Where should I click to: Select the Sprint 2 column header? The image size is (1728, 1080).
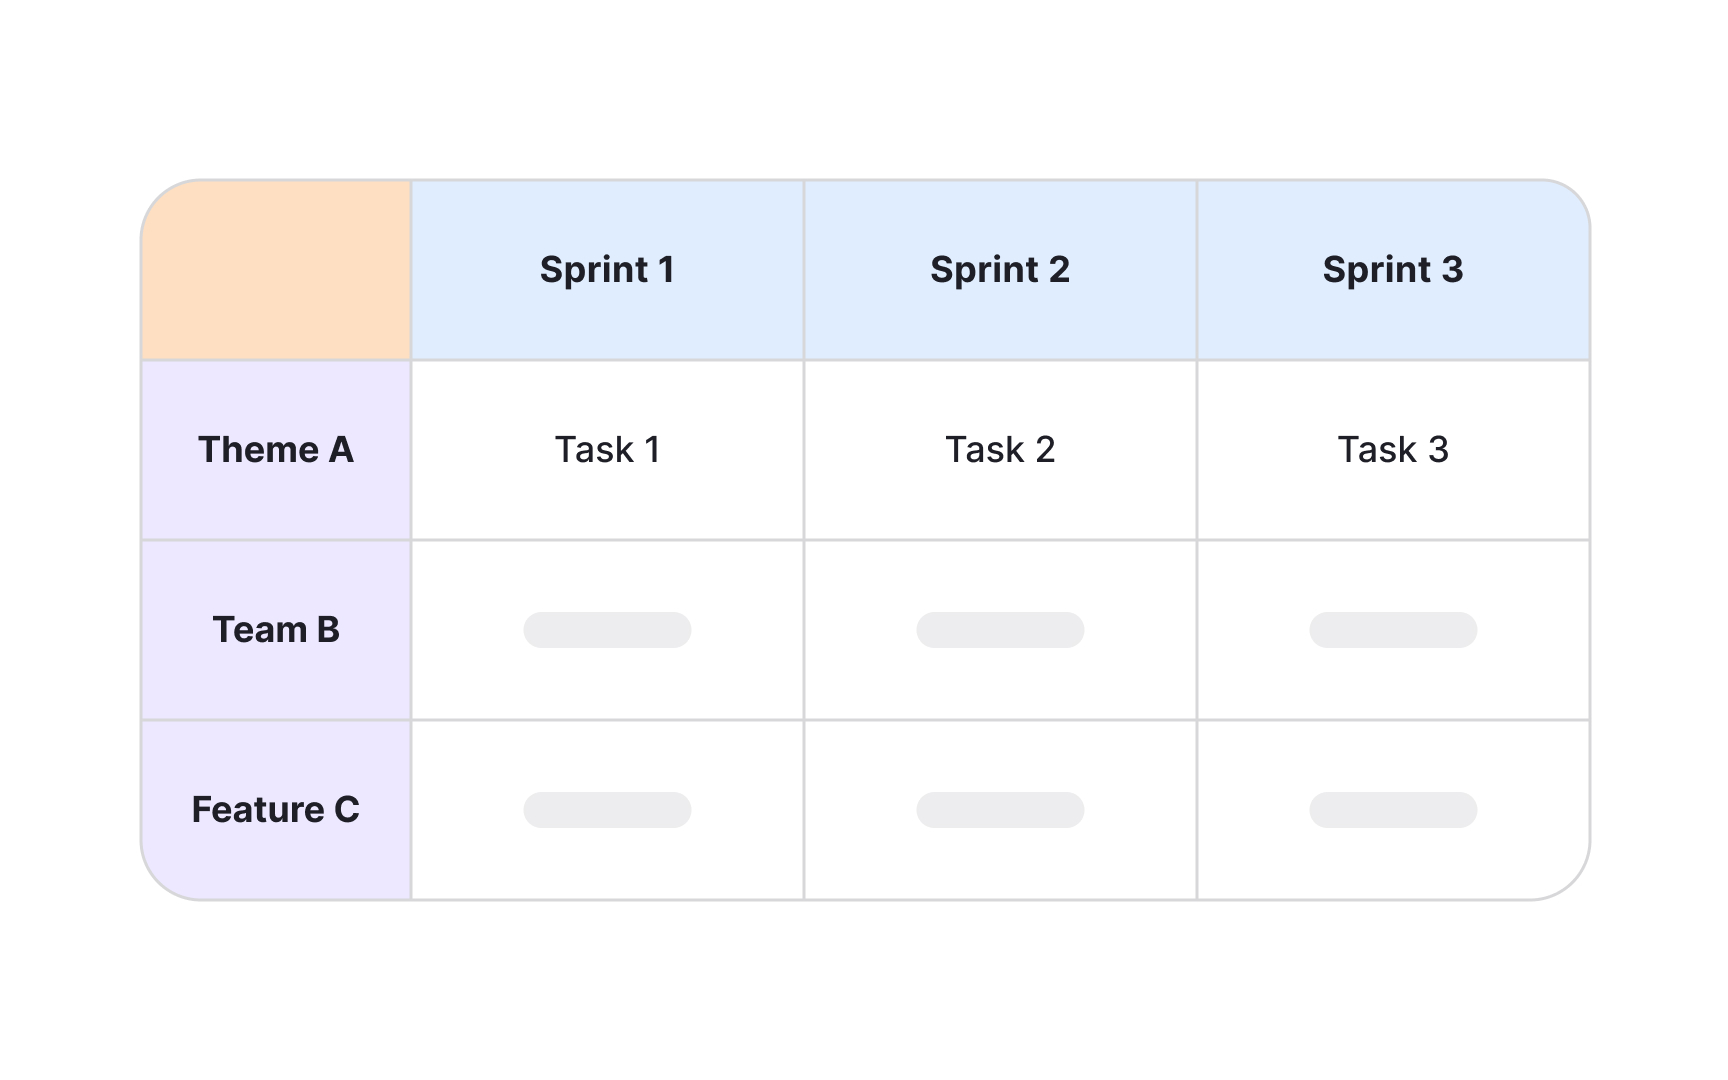point(1000,270)
